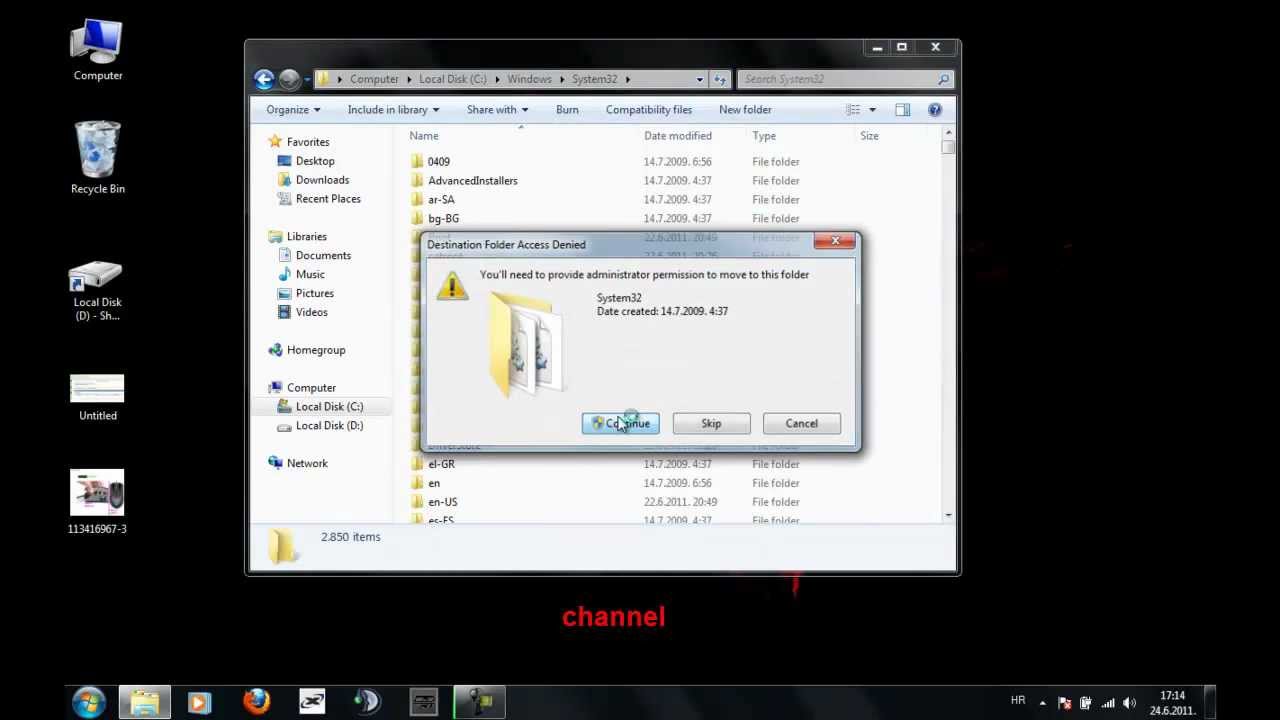Viewport: 1280px width, 720px height.
Task: Open Windows Media Player from the taskbar
Action: click(200, 700)
